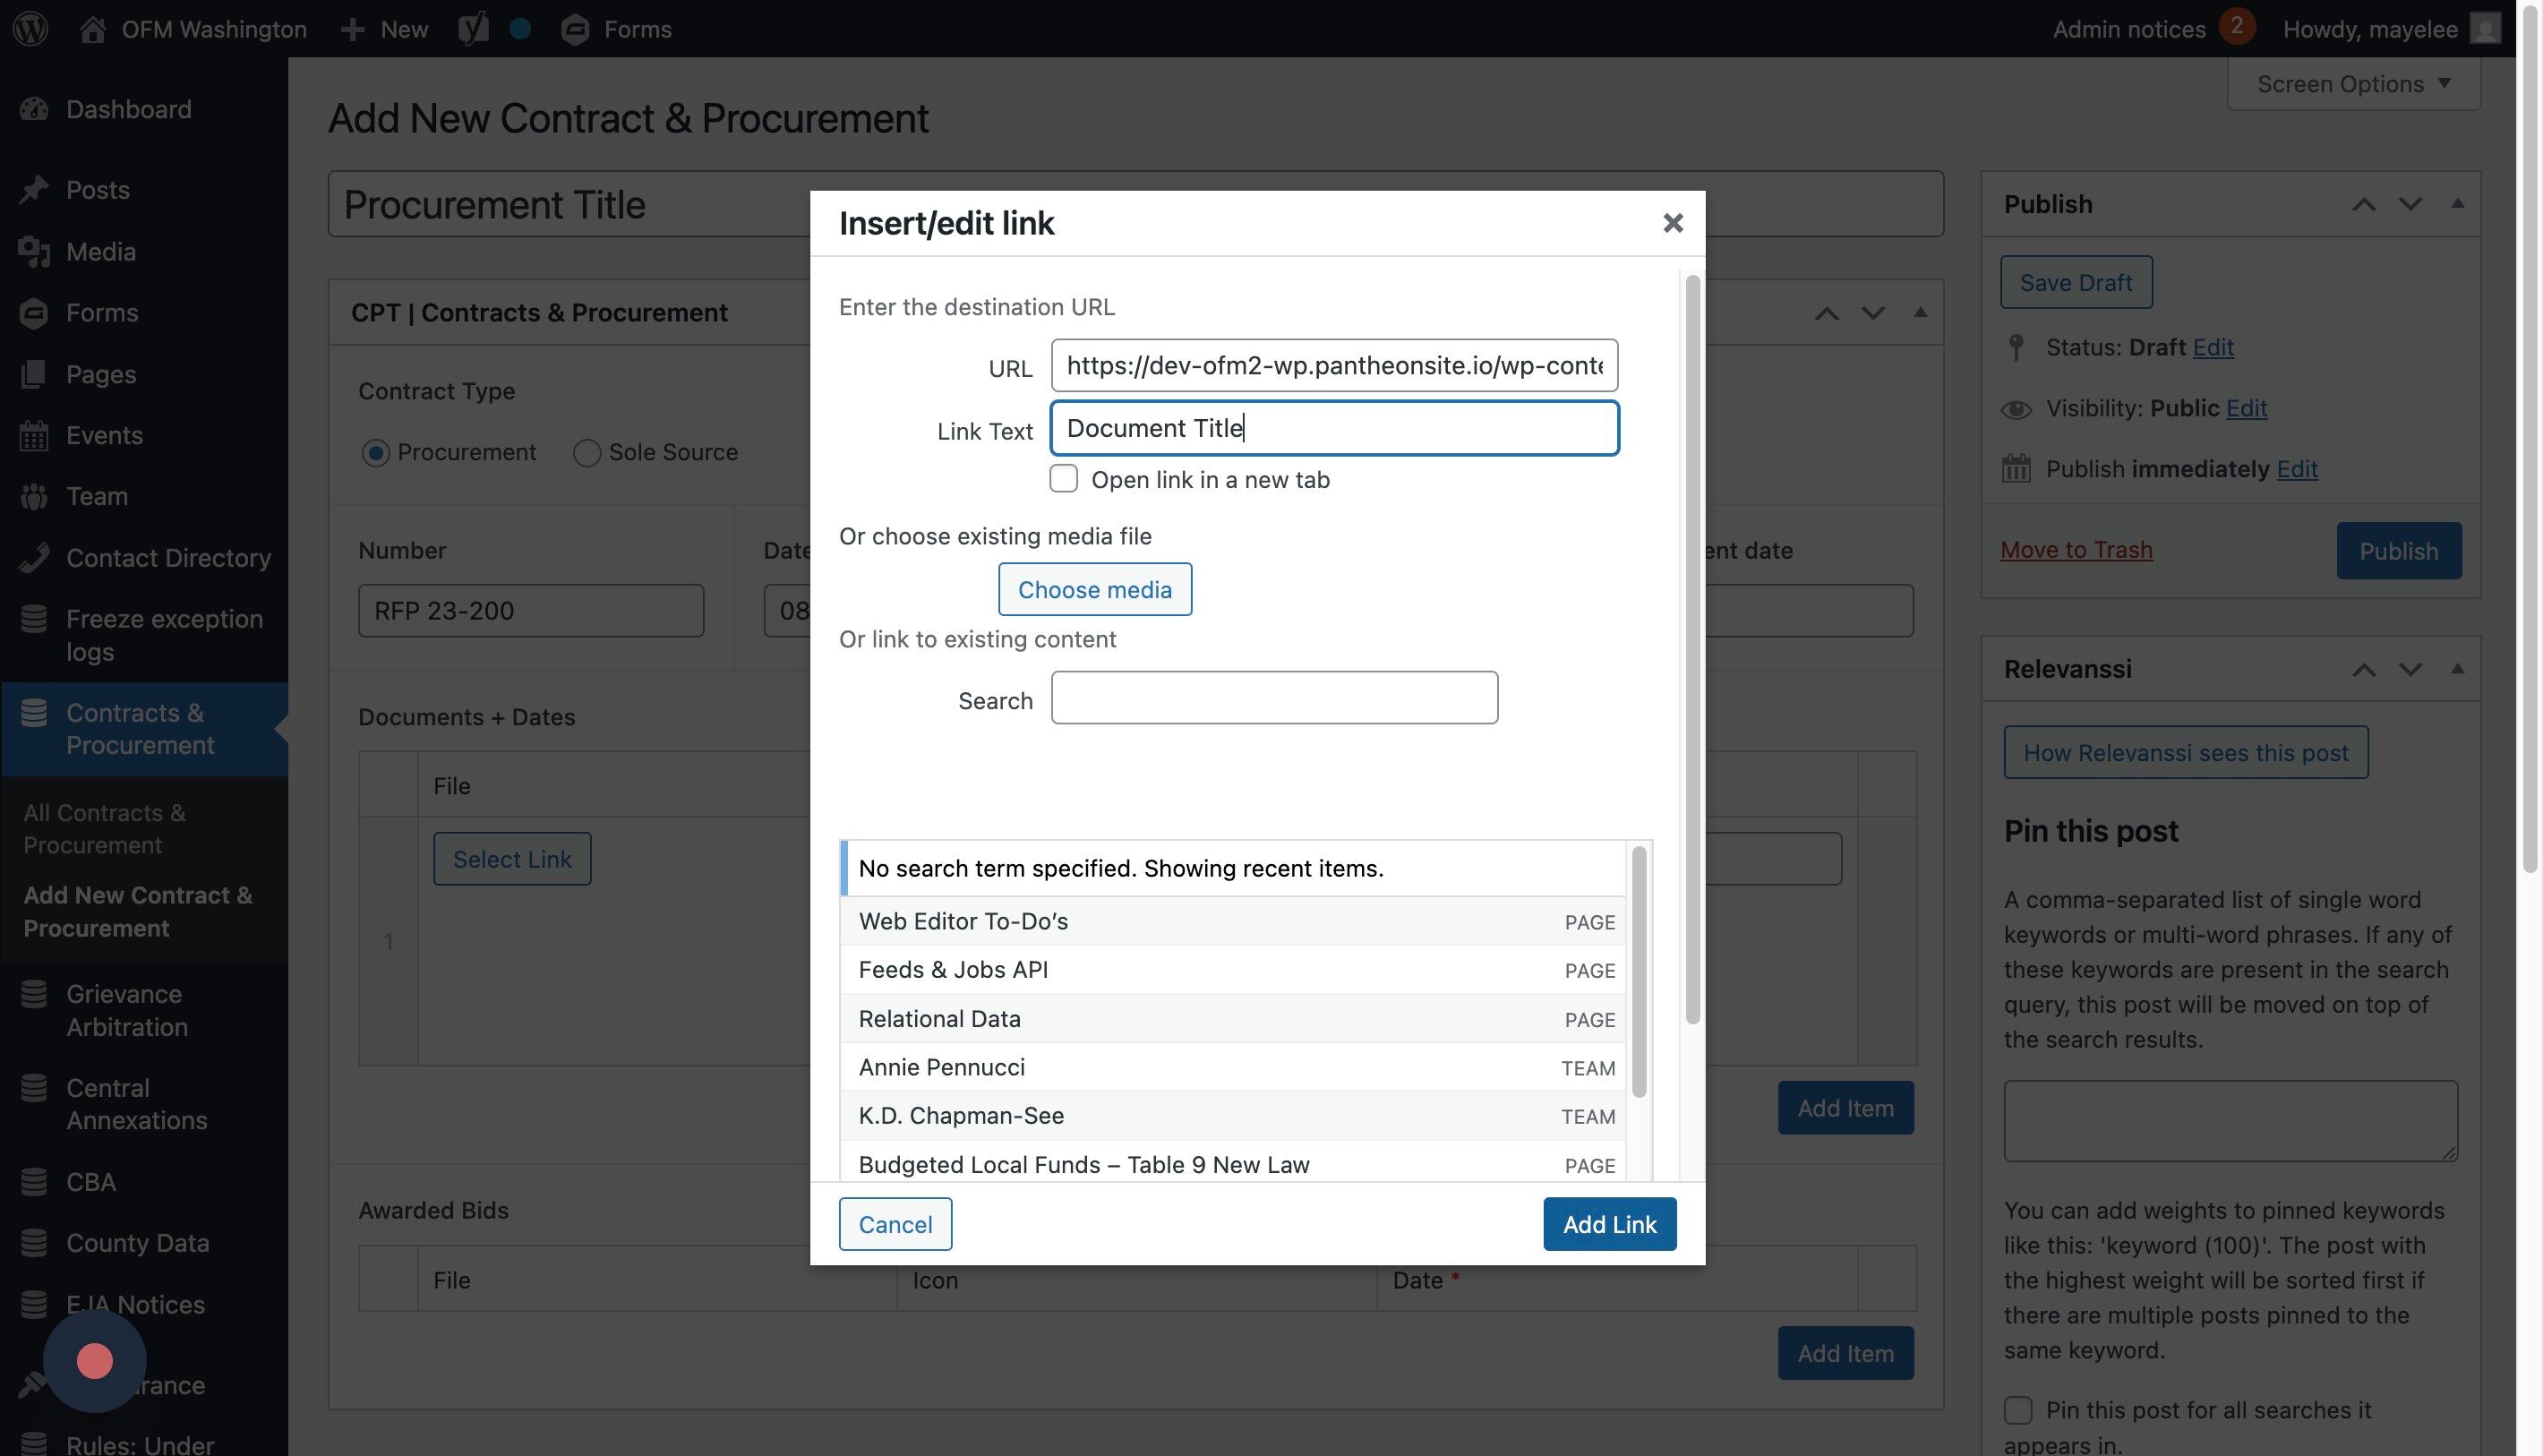
Task: Click the WordPress logo icon
Action: tap(30, 28)
